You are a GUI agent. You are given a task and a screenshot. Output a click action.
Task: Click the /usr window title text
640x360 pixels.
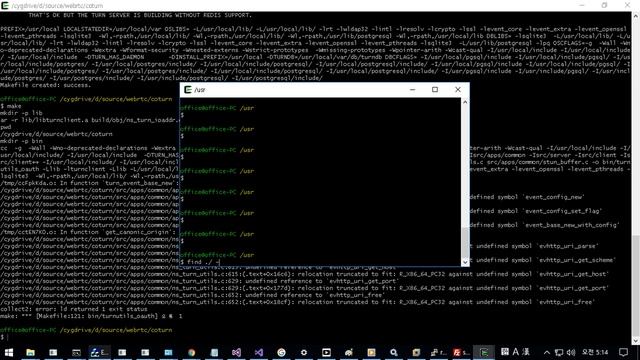coord(200,90)
